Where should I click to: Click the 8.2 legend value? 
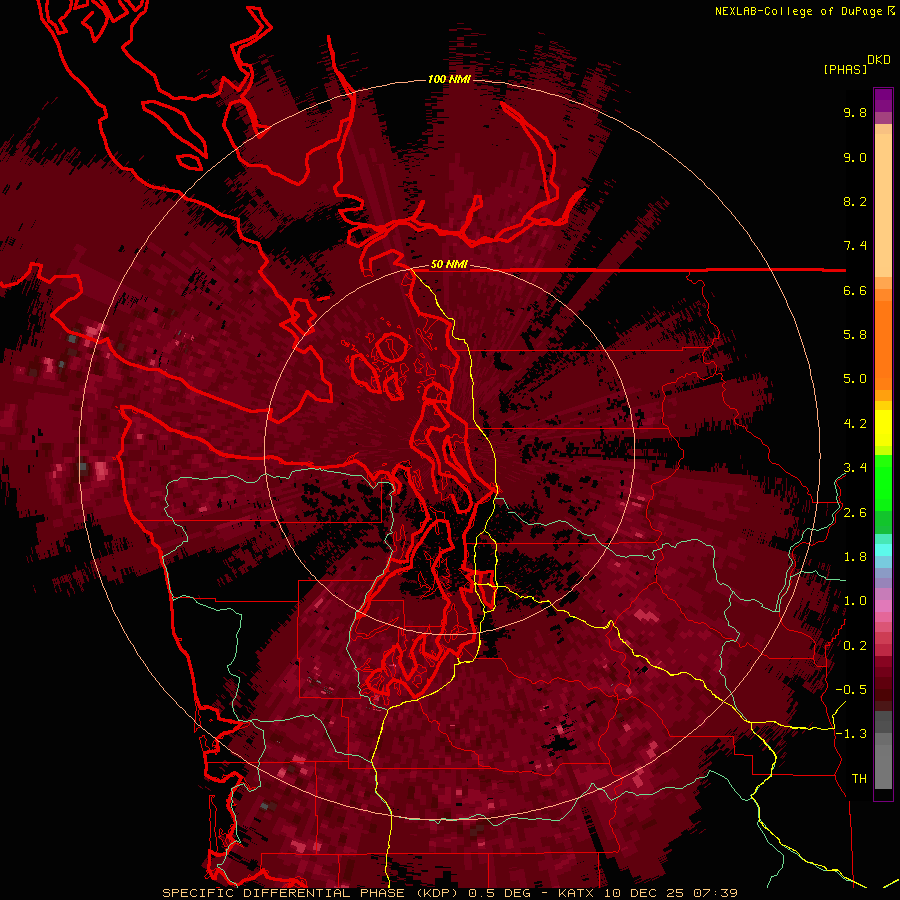point(855,201)
